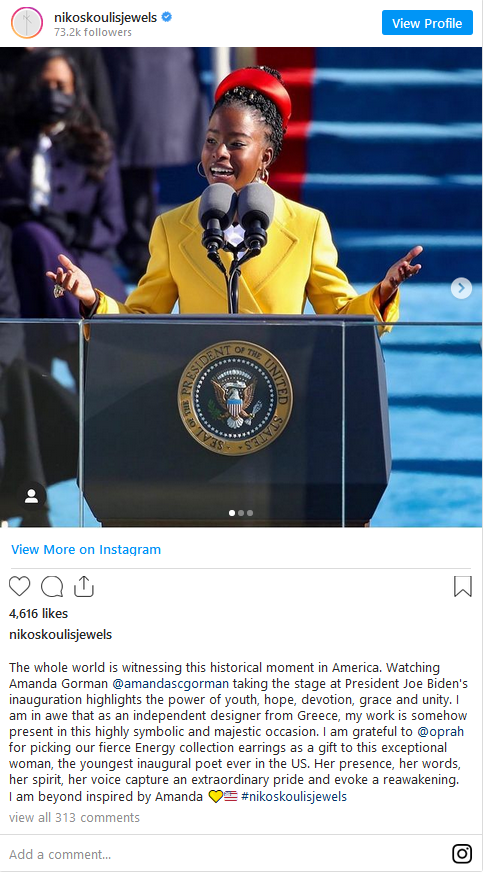The height and width of the screenshot is (872, 484).
Task: Click the #nikoskoulisjewels hashtag
Action: (294, 796)
